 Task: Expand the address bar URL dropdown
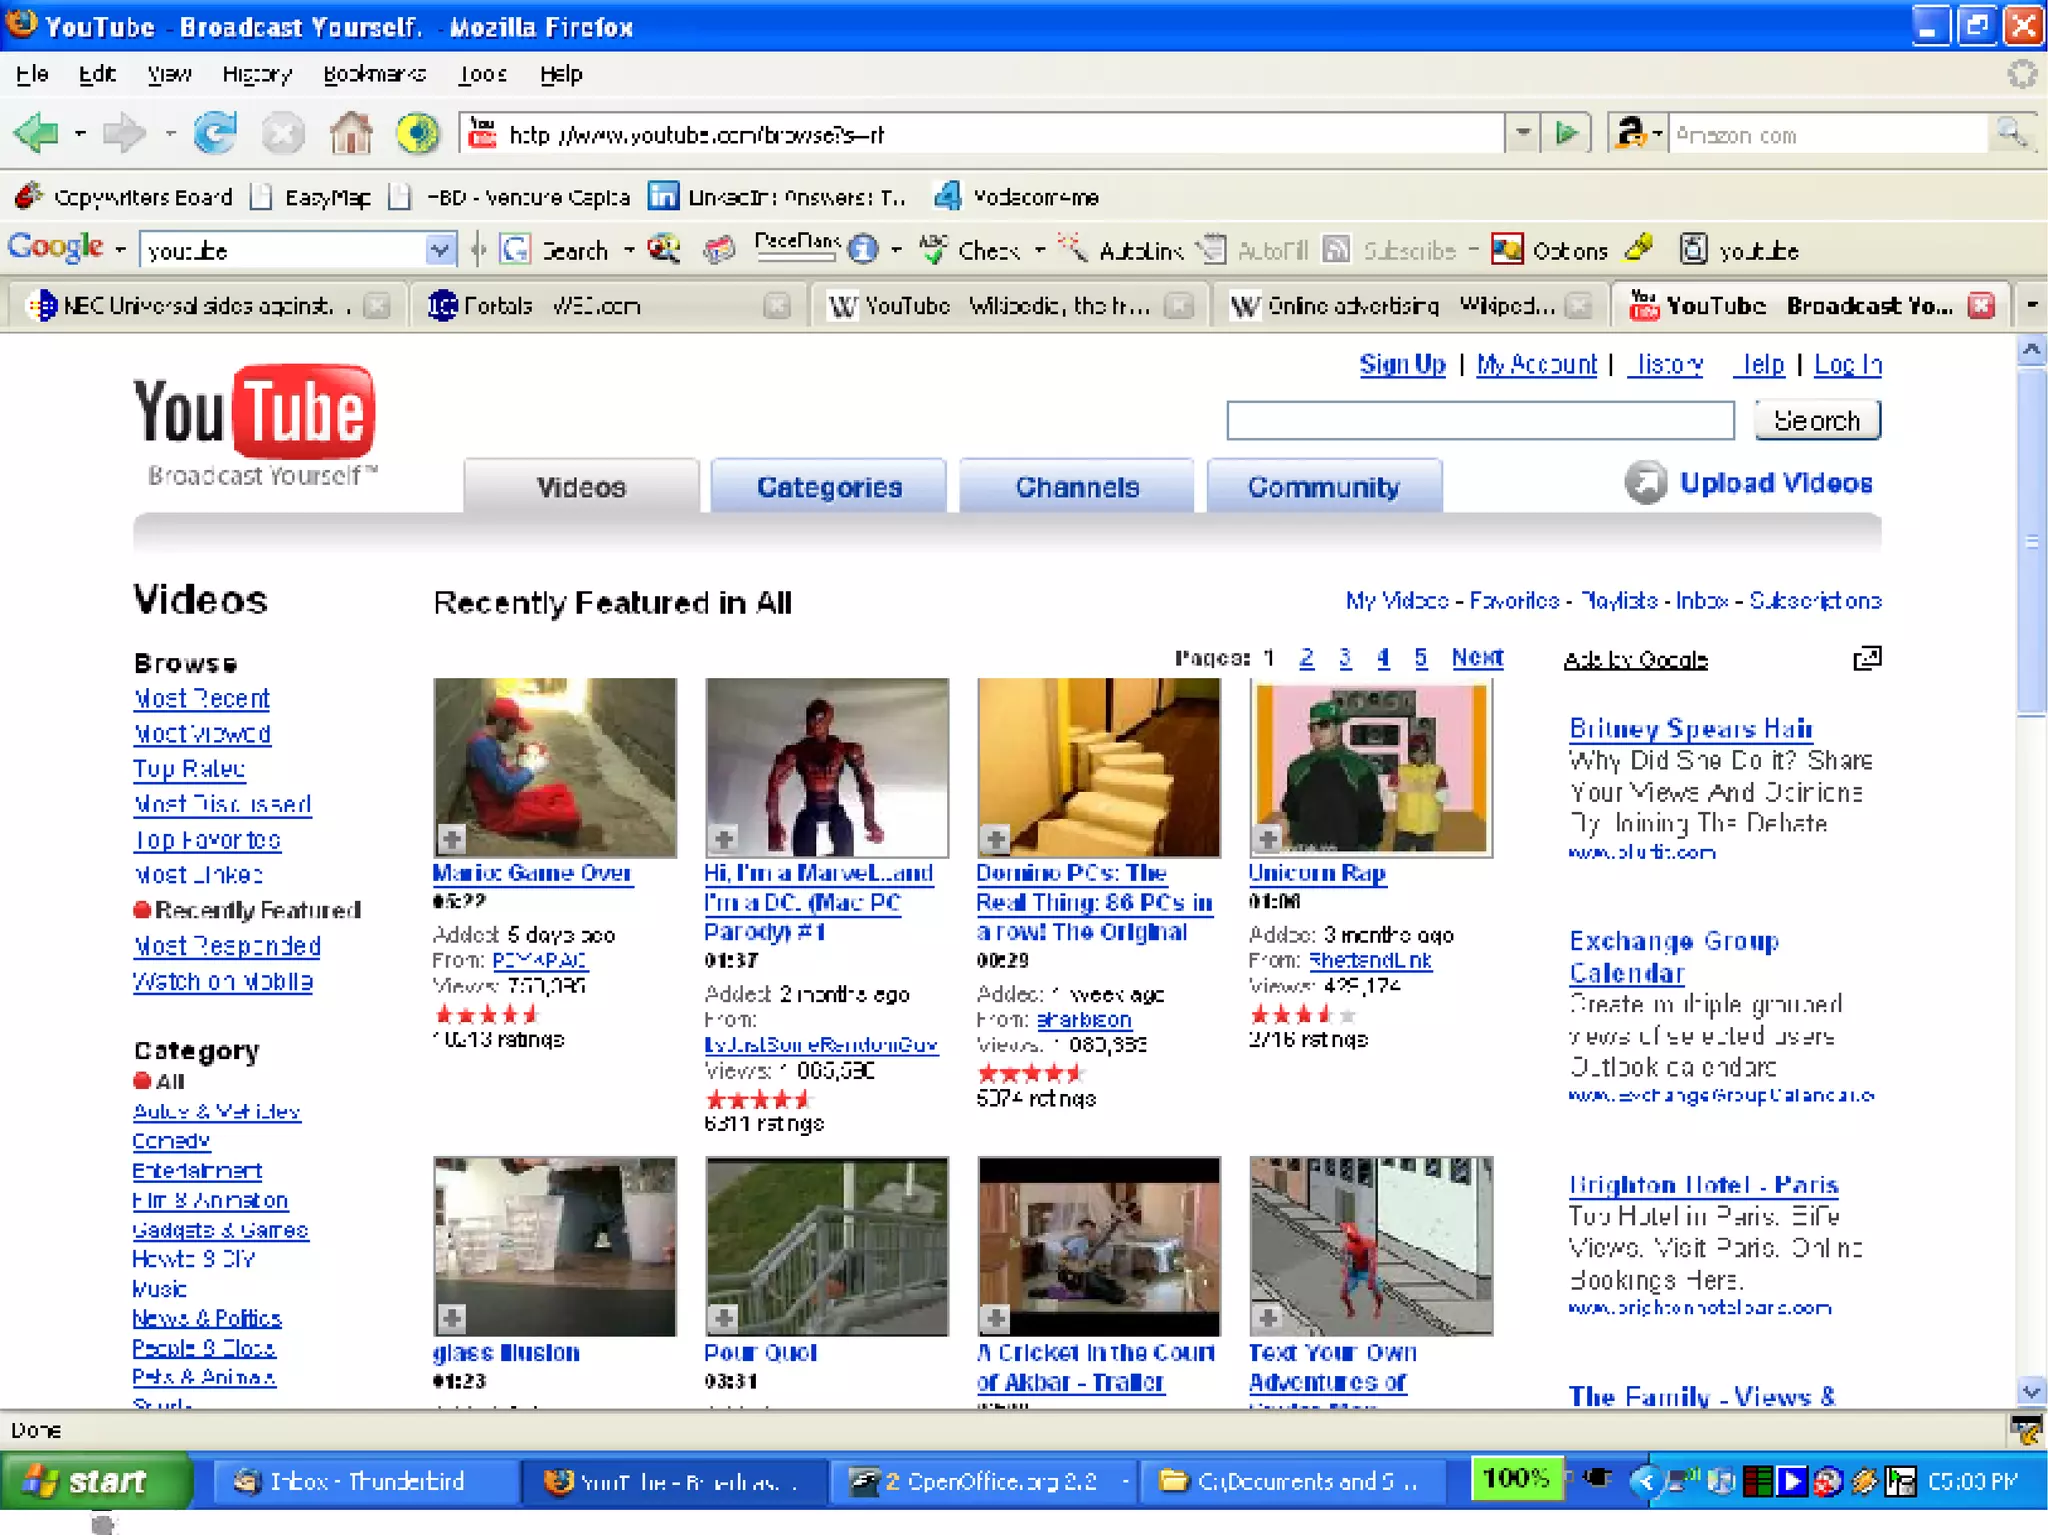pyautogui.click(x=1522, y=133)
